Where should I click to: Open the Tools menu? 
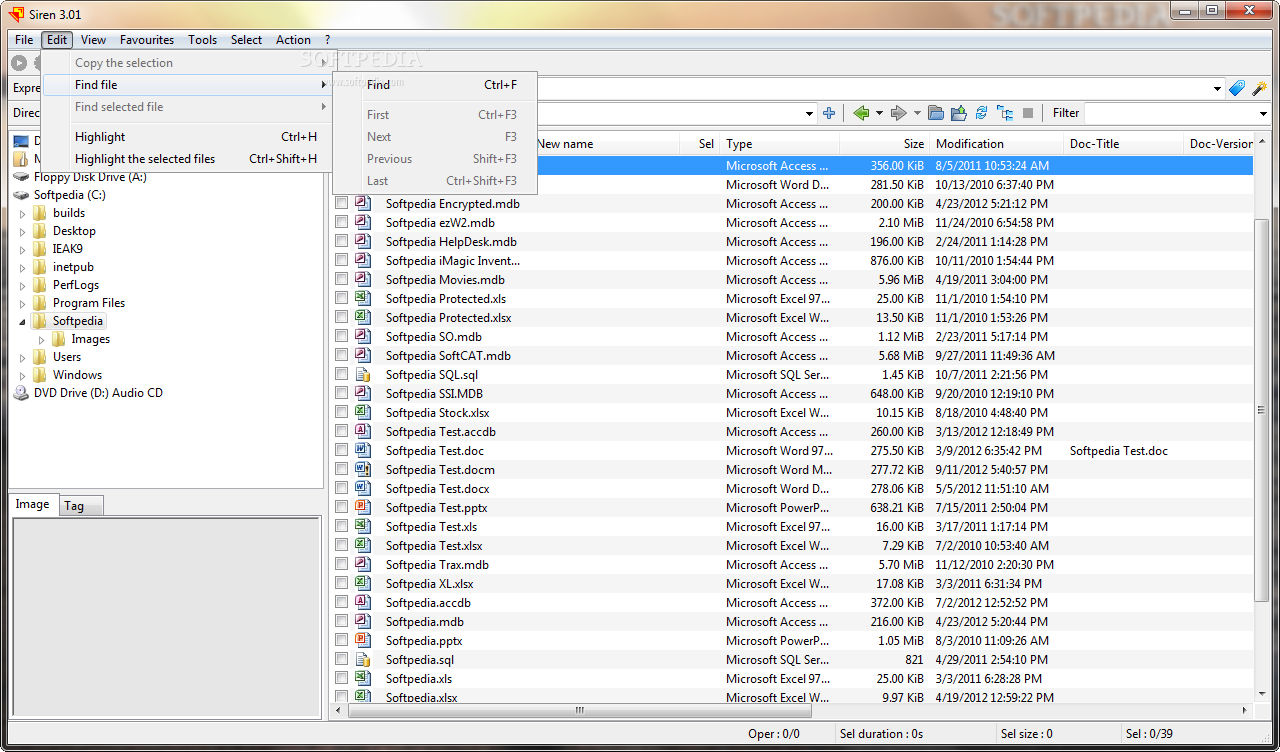202,40
